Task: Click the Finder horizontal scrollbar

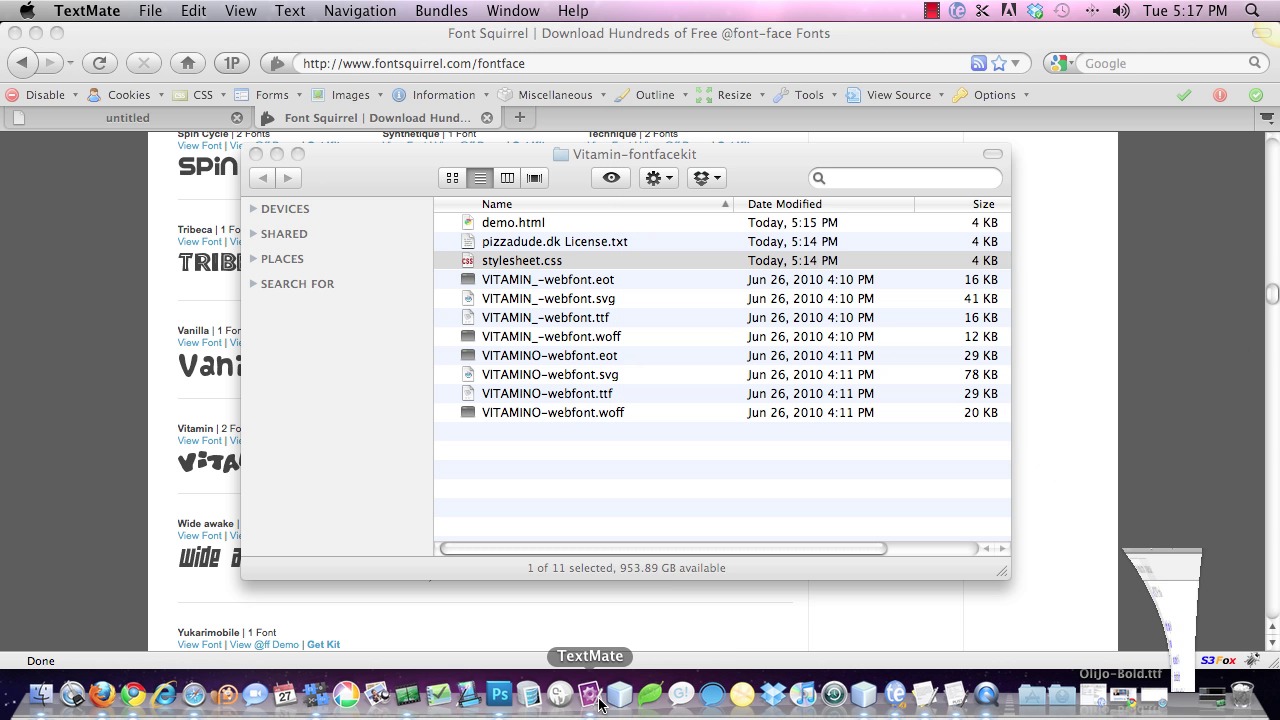Action: coord(663,548)
